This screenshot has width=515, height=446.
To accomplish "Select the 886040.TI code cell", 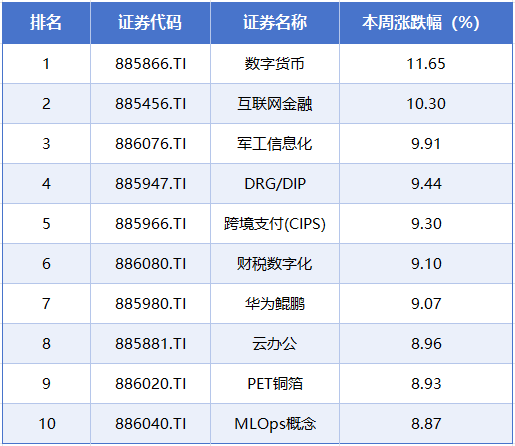I will pos(150,424).
